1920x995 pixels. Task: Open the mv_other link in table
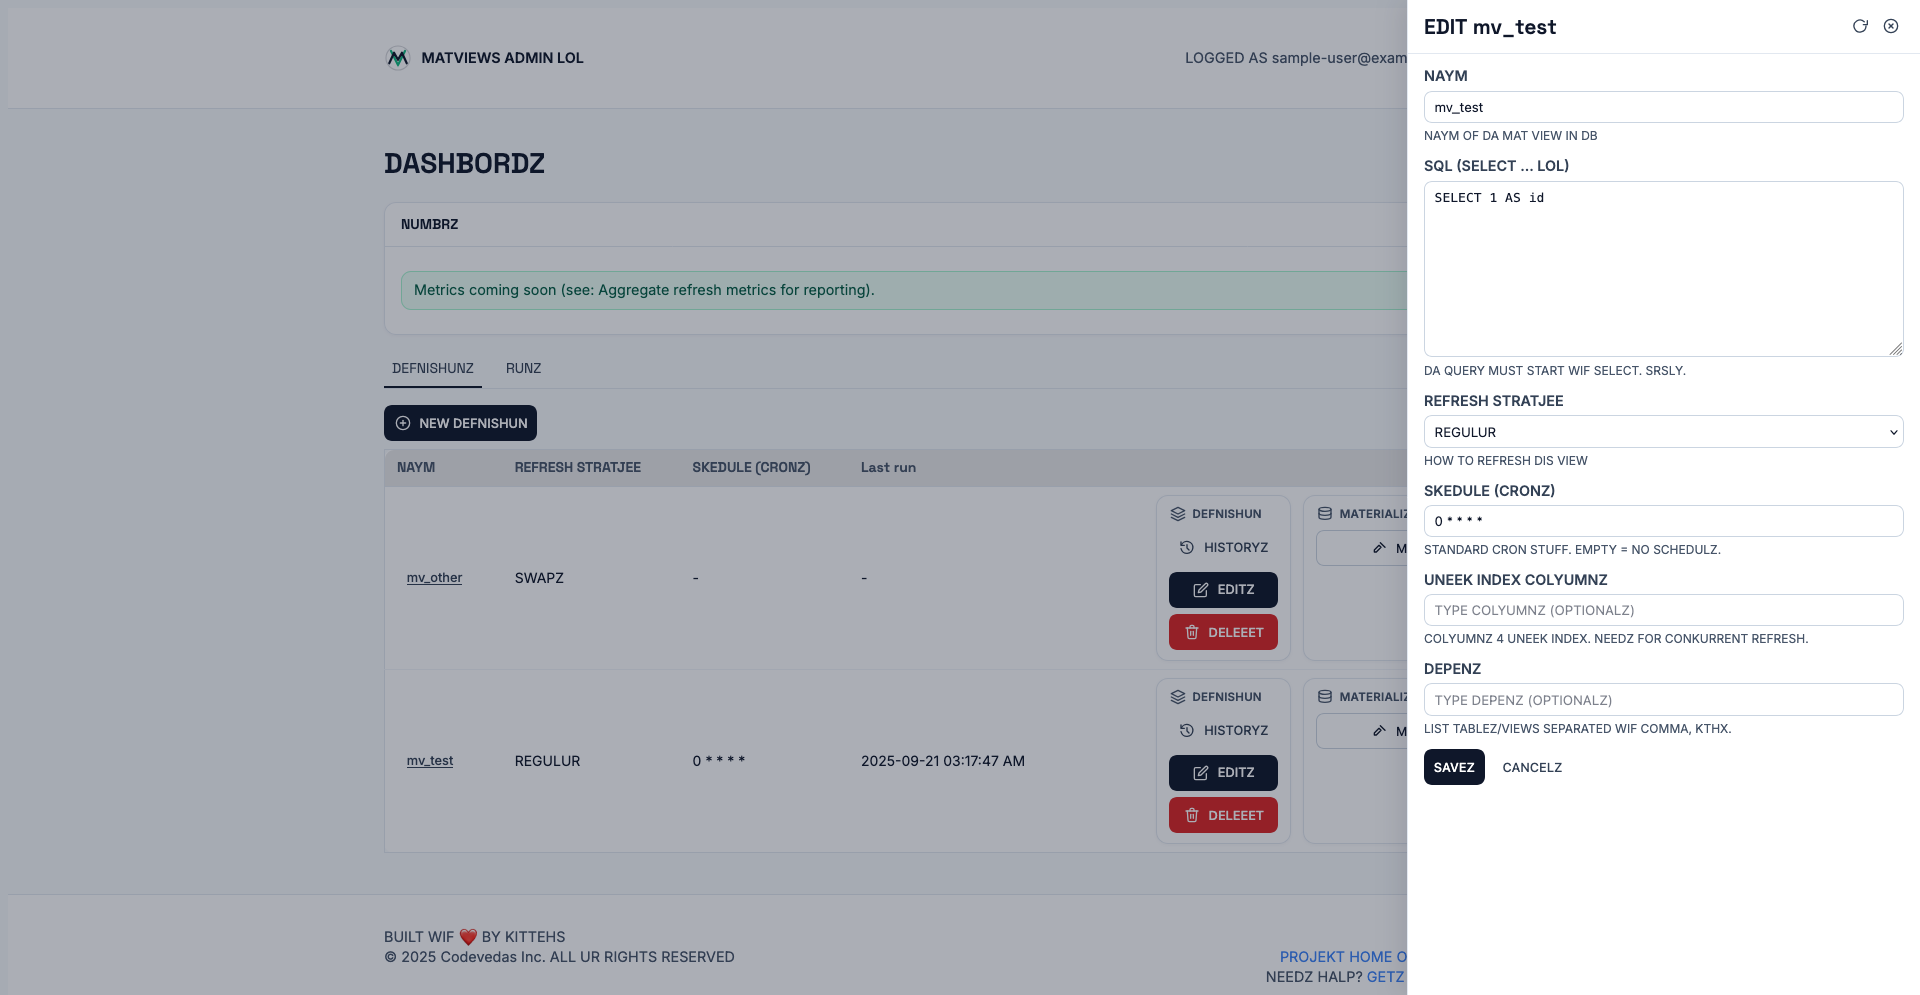point(434,578)
